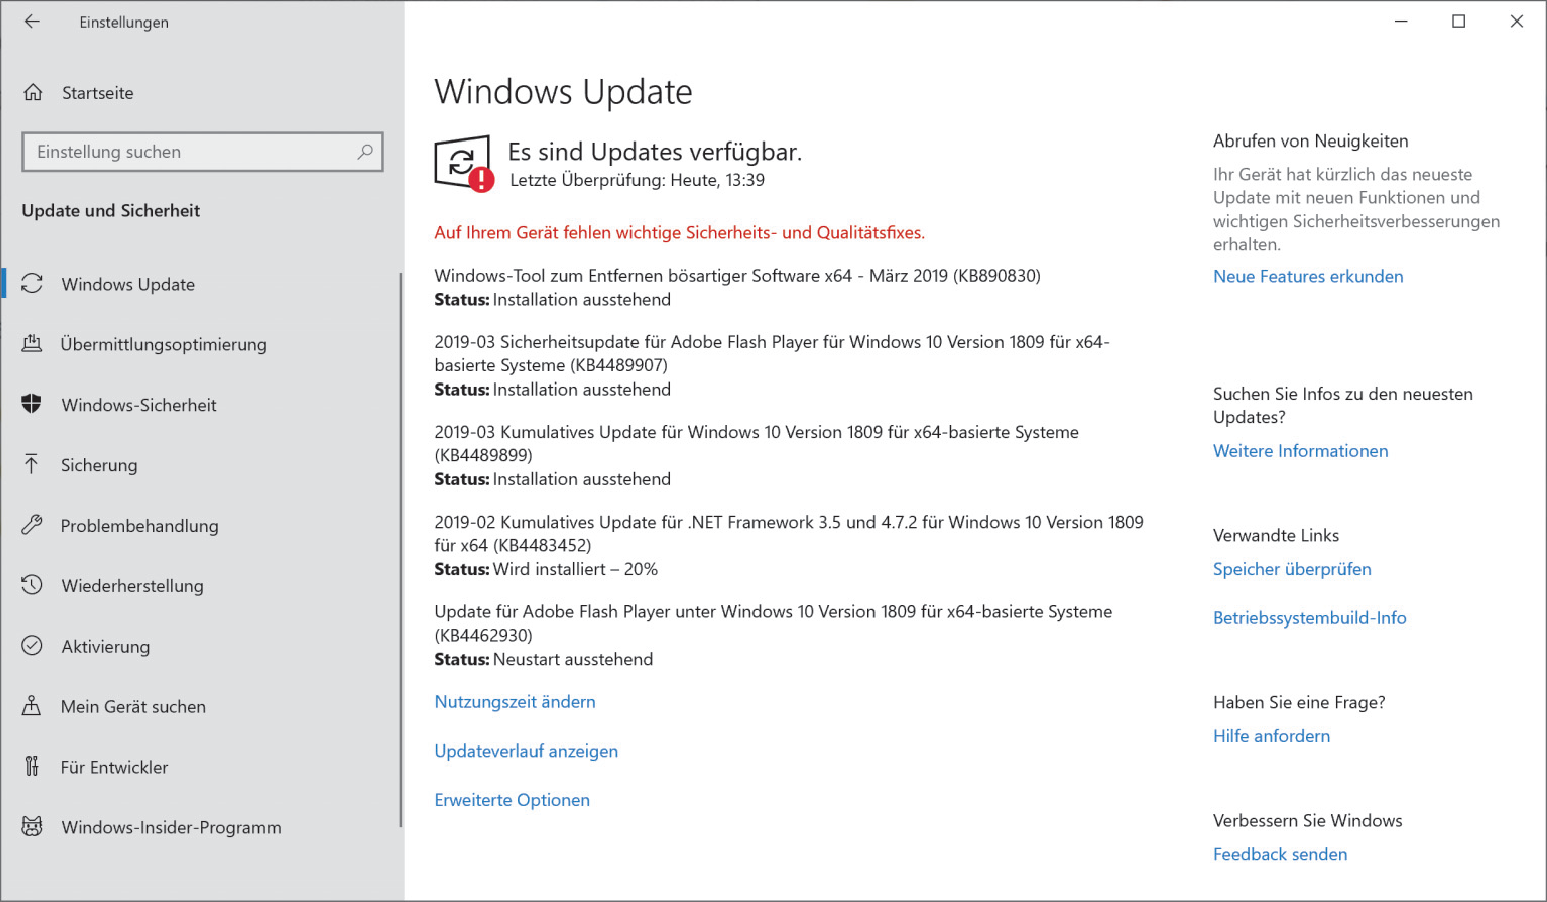This screenshot has height=902, width=1547.
Task: Follow the Neue Features erkunden link
Action: pyautogui.click(x=1308, y=277)
